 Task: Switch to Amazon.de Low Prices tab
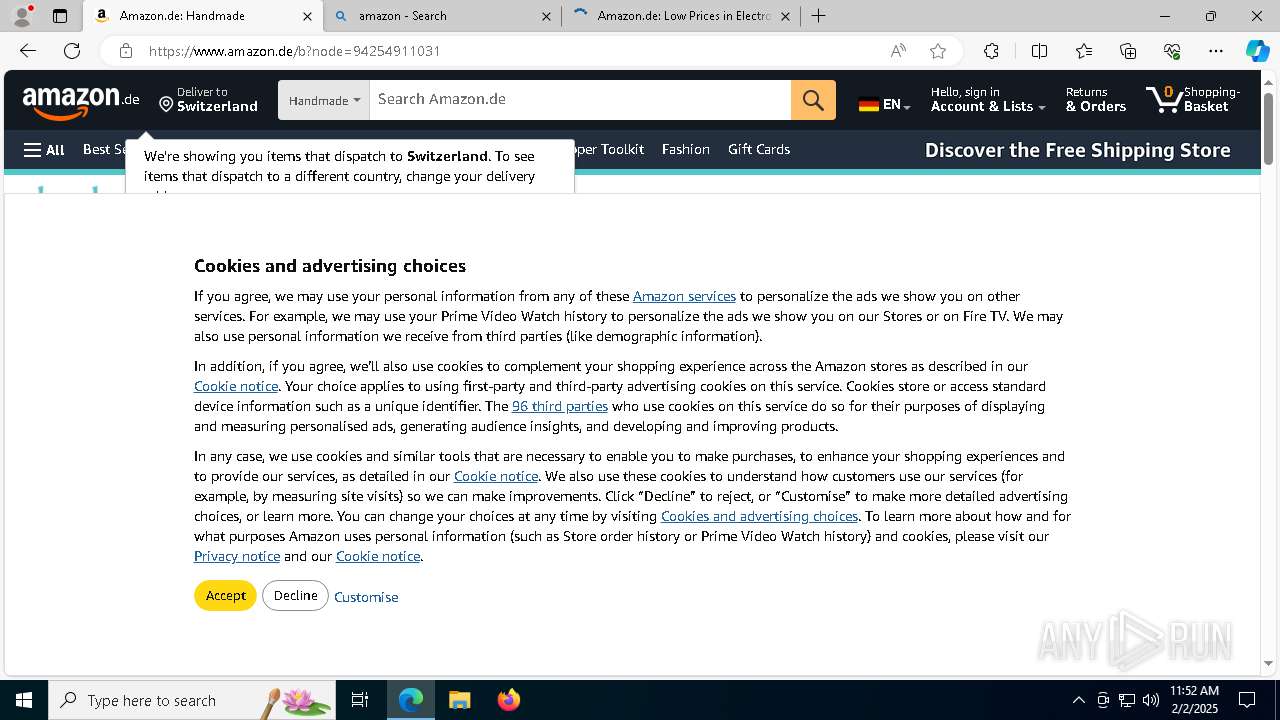click(680, 16)
